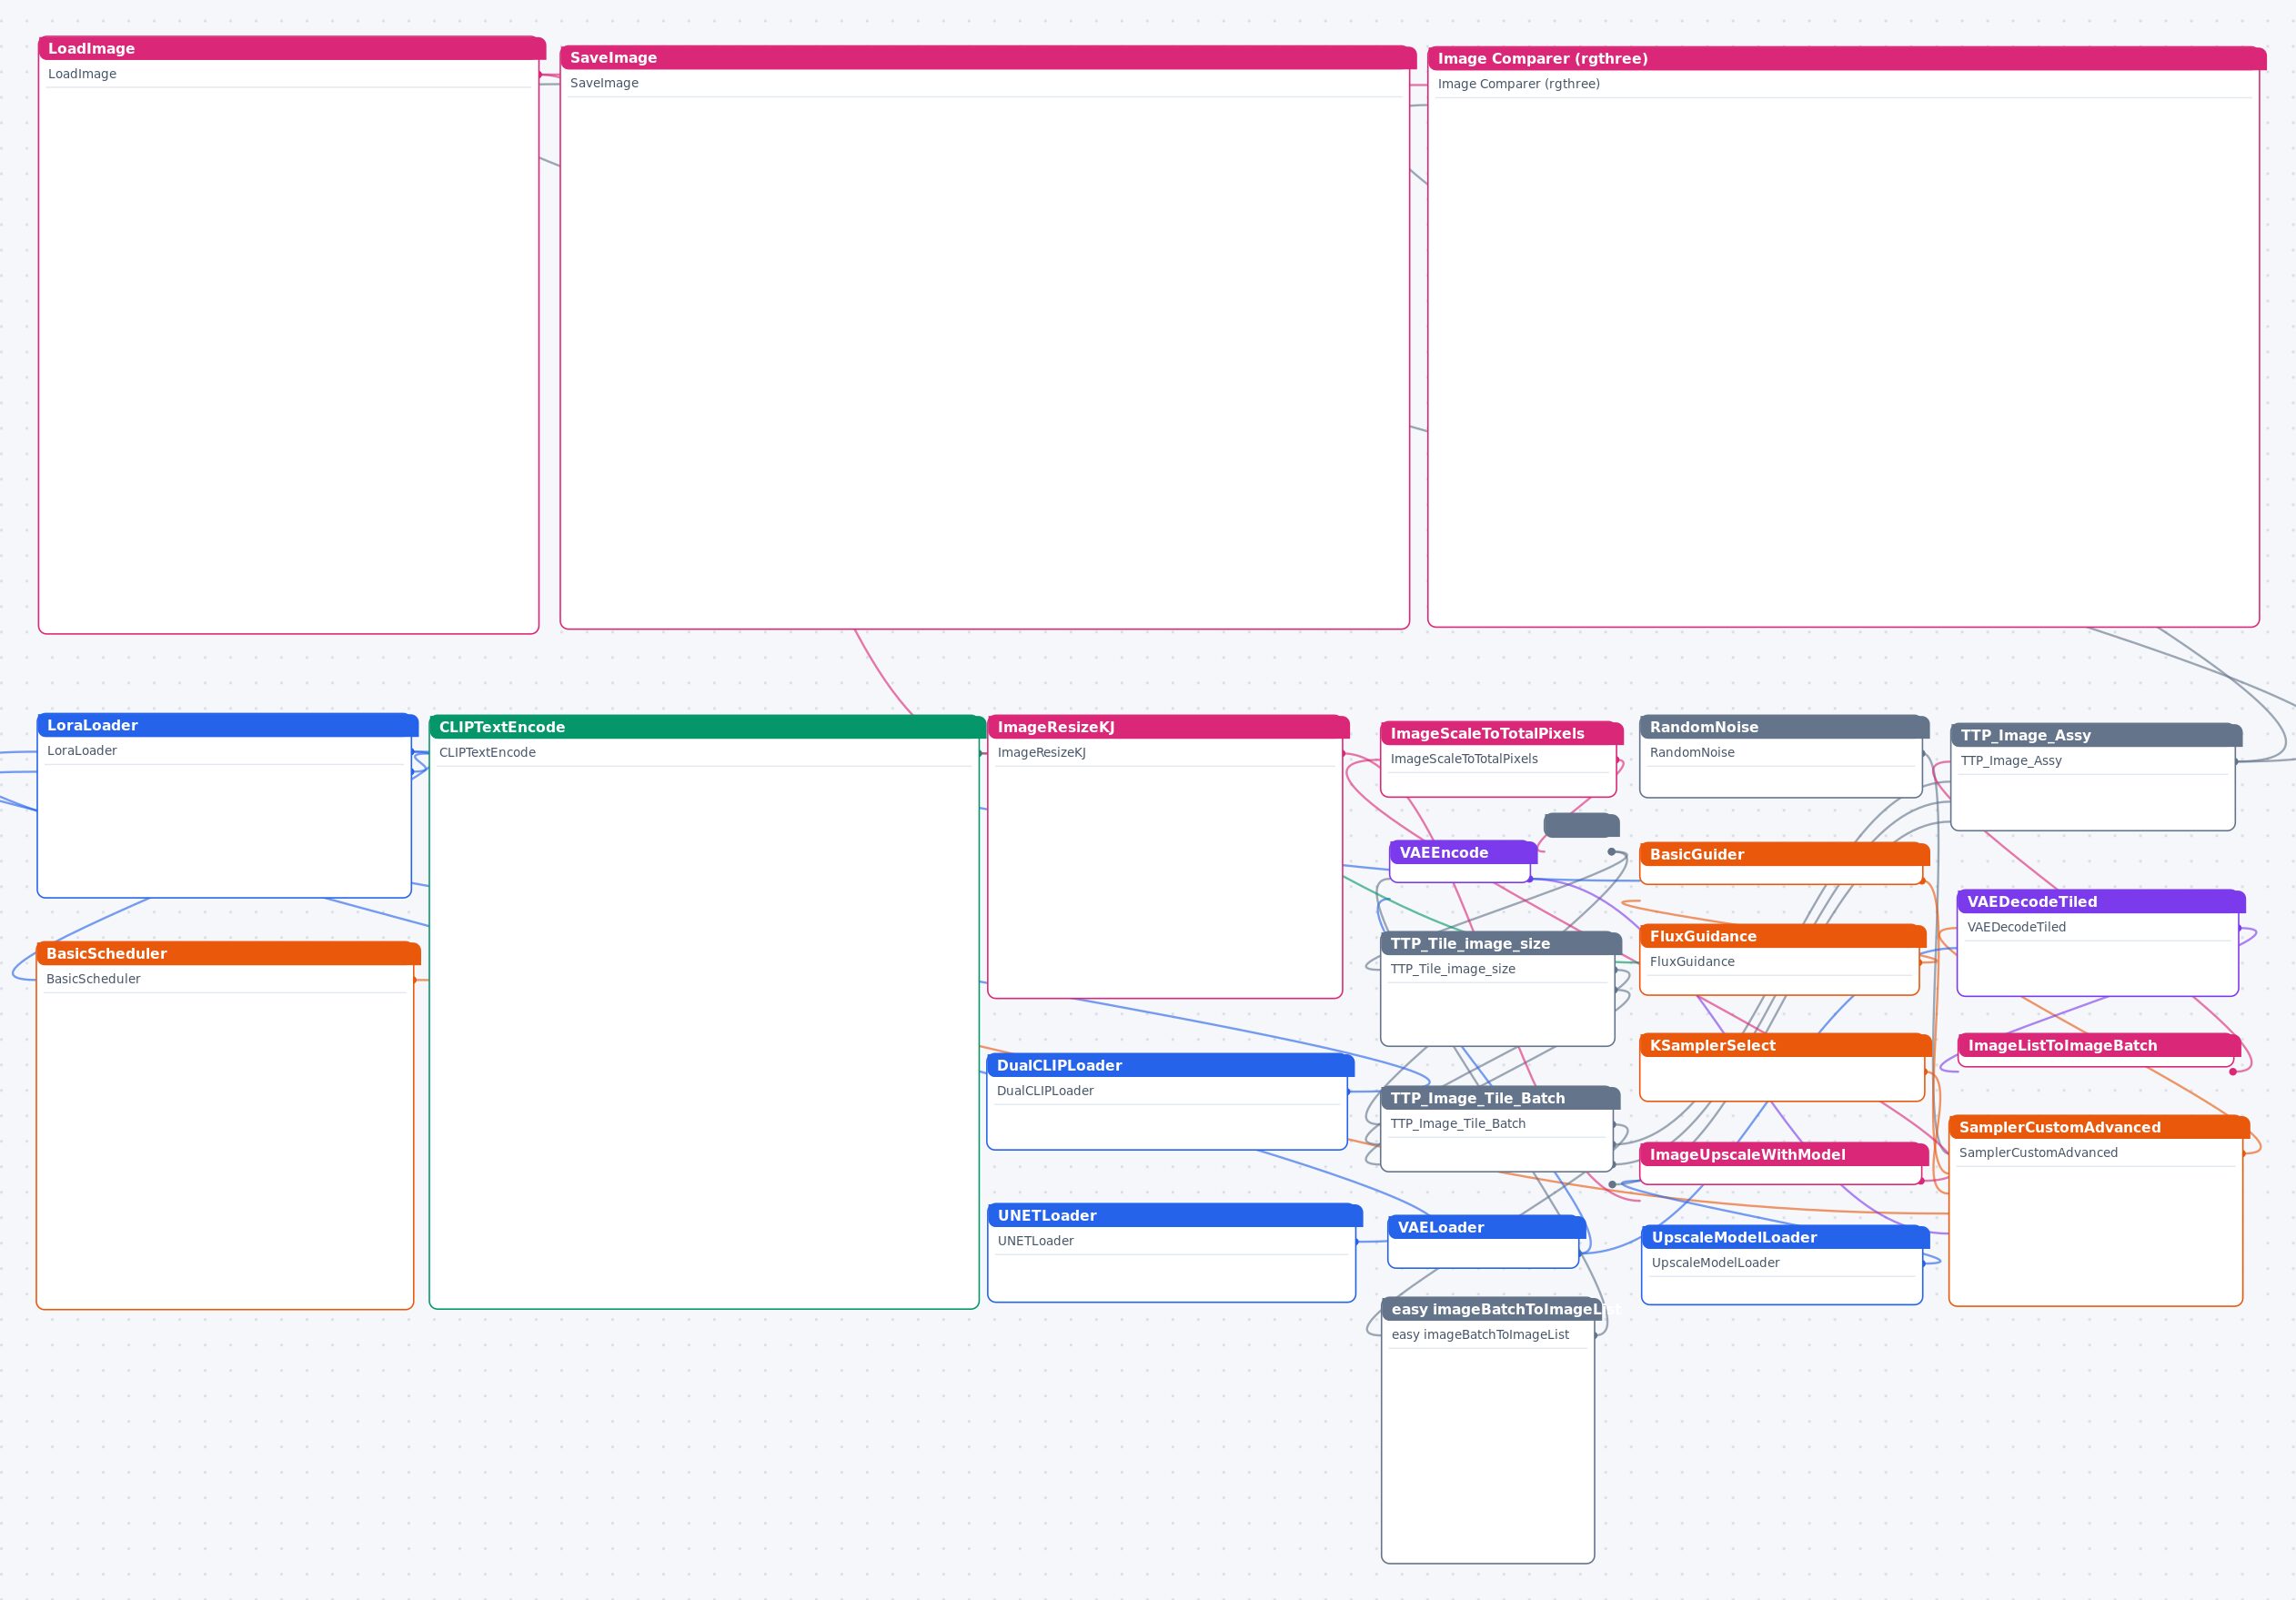Click the VAEEncode node header
The height and width of the screenshot is (1600, 2296).
pyautogui.click(x=1463, y=852)
